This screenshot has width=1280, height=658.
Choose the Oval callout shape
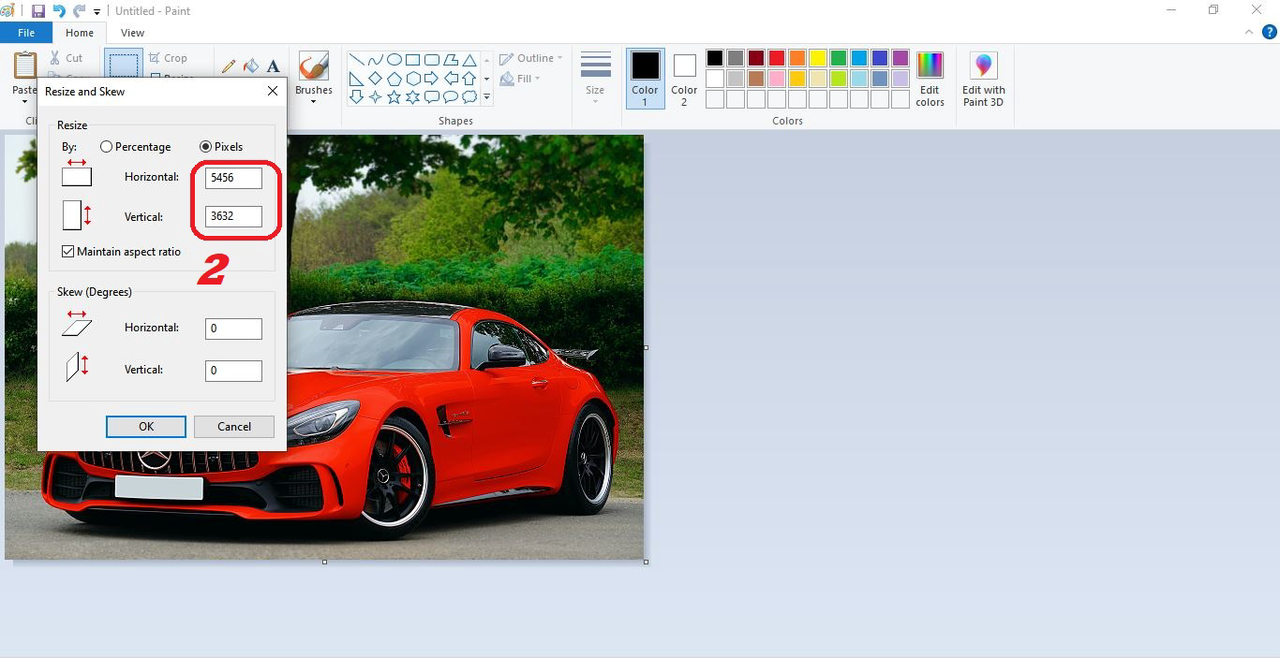(451, 97)
